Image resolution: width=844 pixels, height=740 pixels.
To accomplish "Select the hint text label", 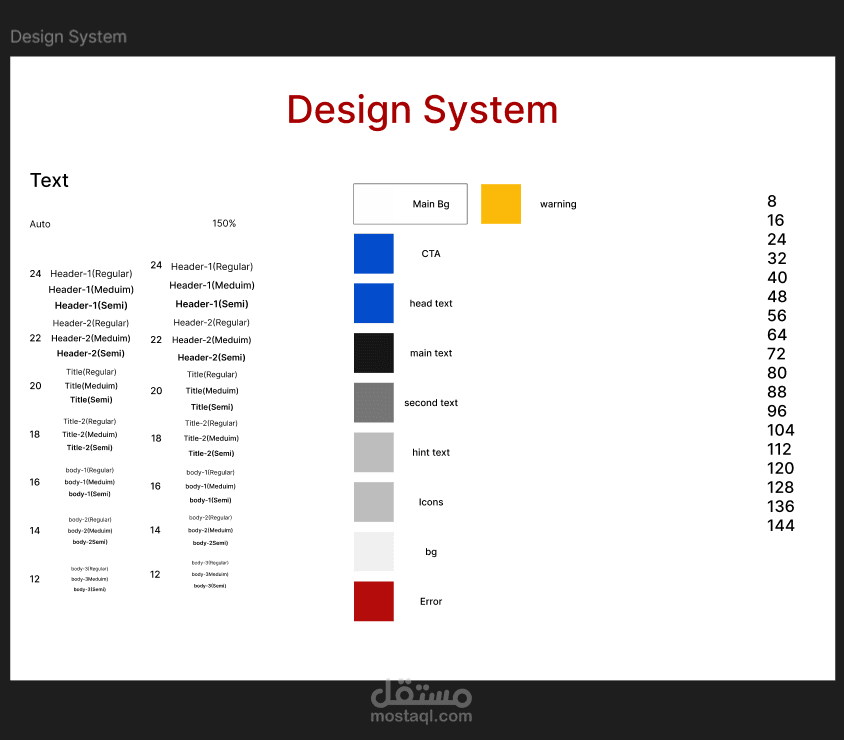I will pyautogui.click(x=431, y=453).
